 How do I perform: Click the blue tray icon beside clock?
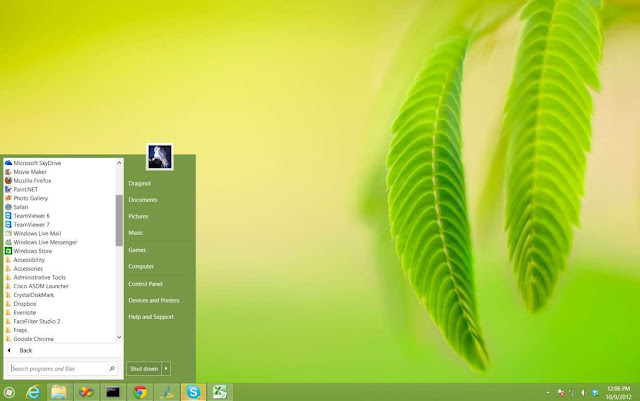[595, 393]
